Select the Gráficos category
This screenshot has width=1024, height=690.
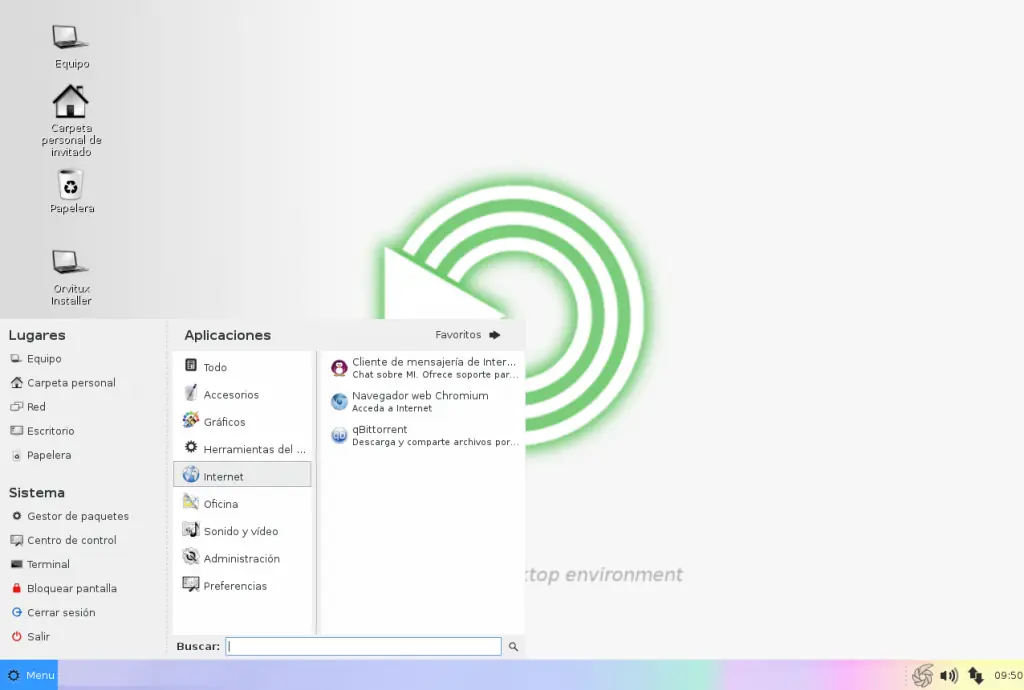tap(242, 421)
